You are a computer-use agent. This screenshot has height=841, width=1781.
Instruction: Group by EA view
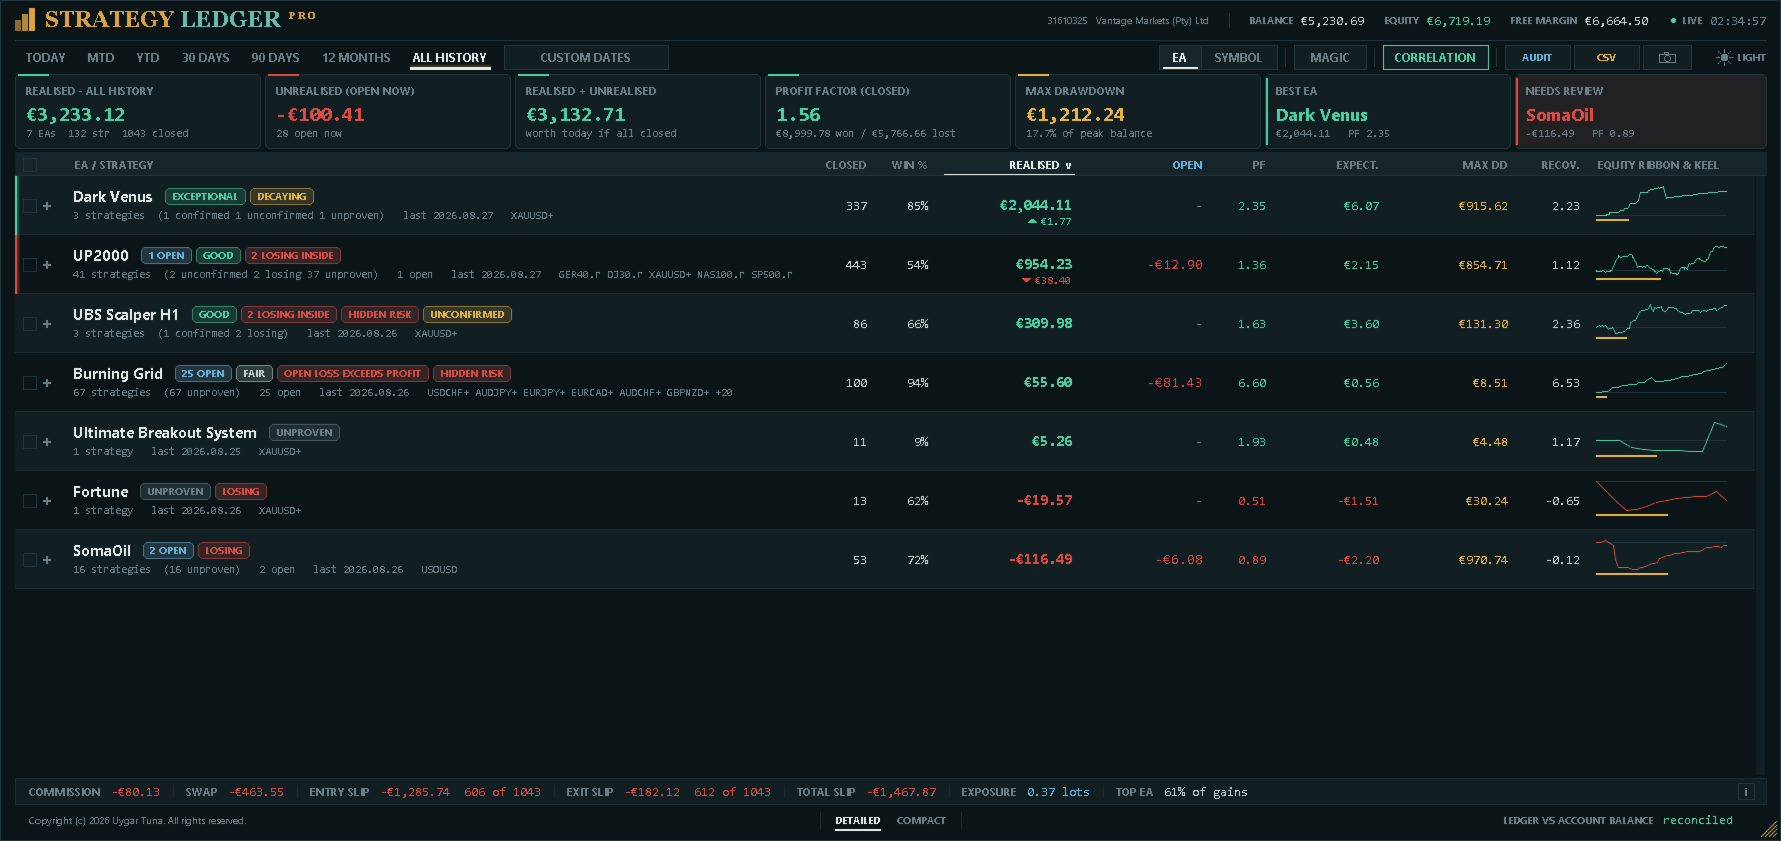point(1180,58)
